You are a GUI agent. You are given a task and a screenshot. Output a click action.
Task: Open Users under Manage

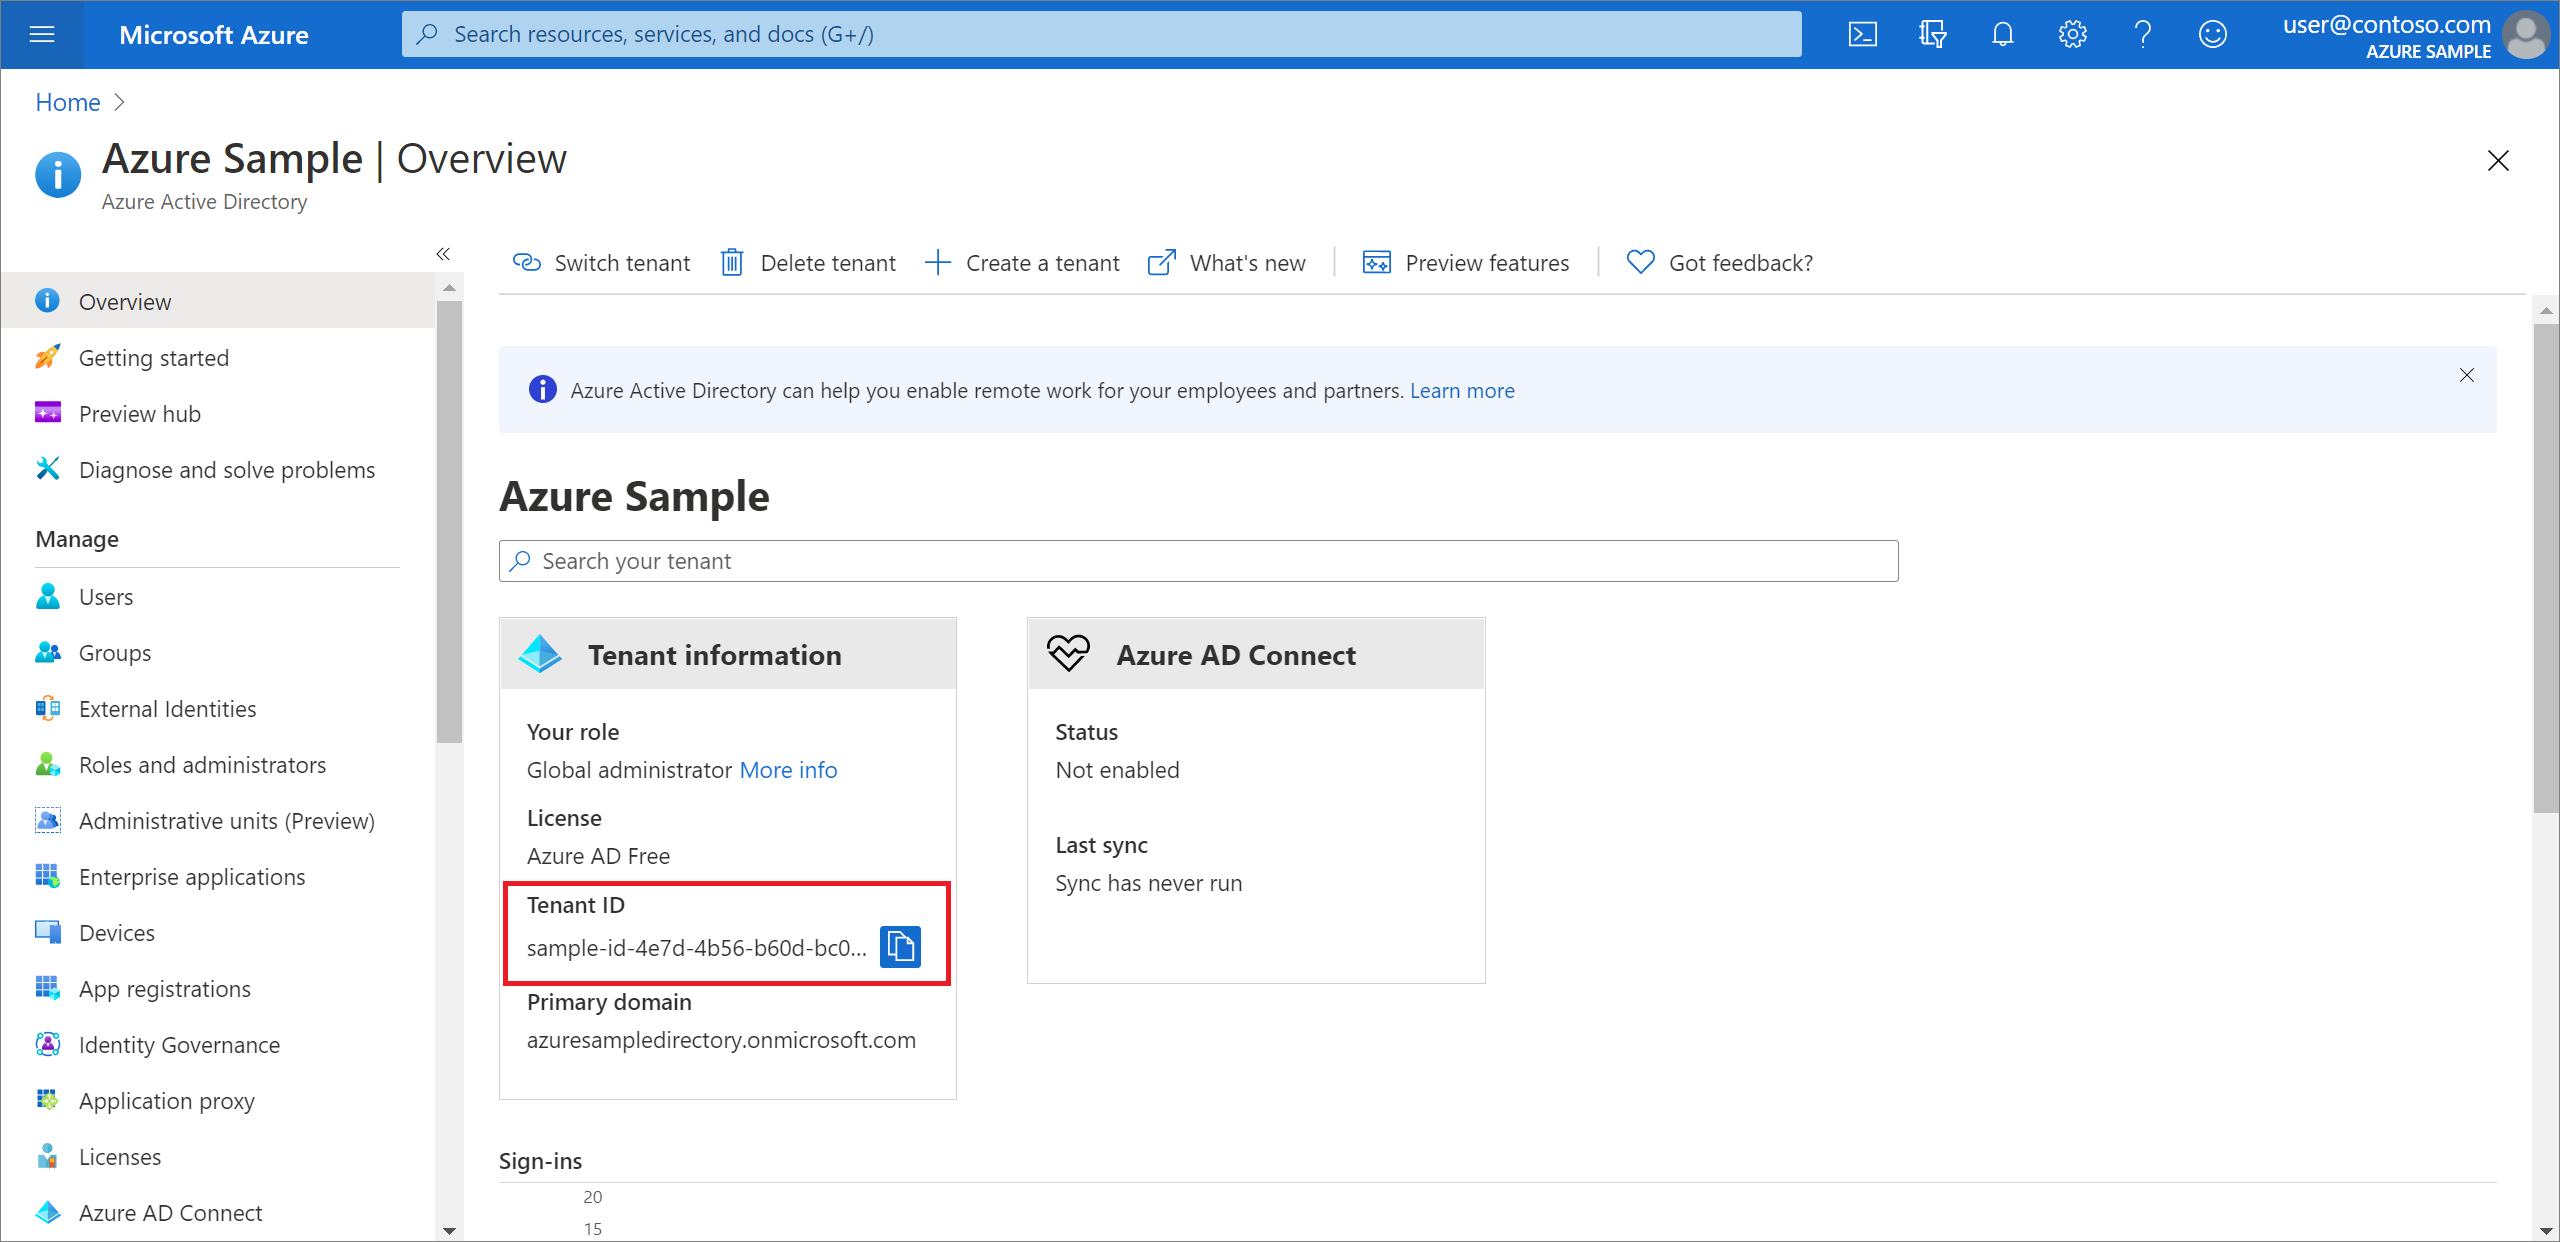tap(218, 596)
